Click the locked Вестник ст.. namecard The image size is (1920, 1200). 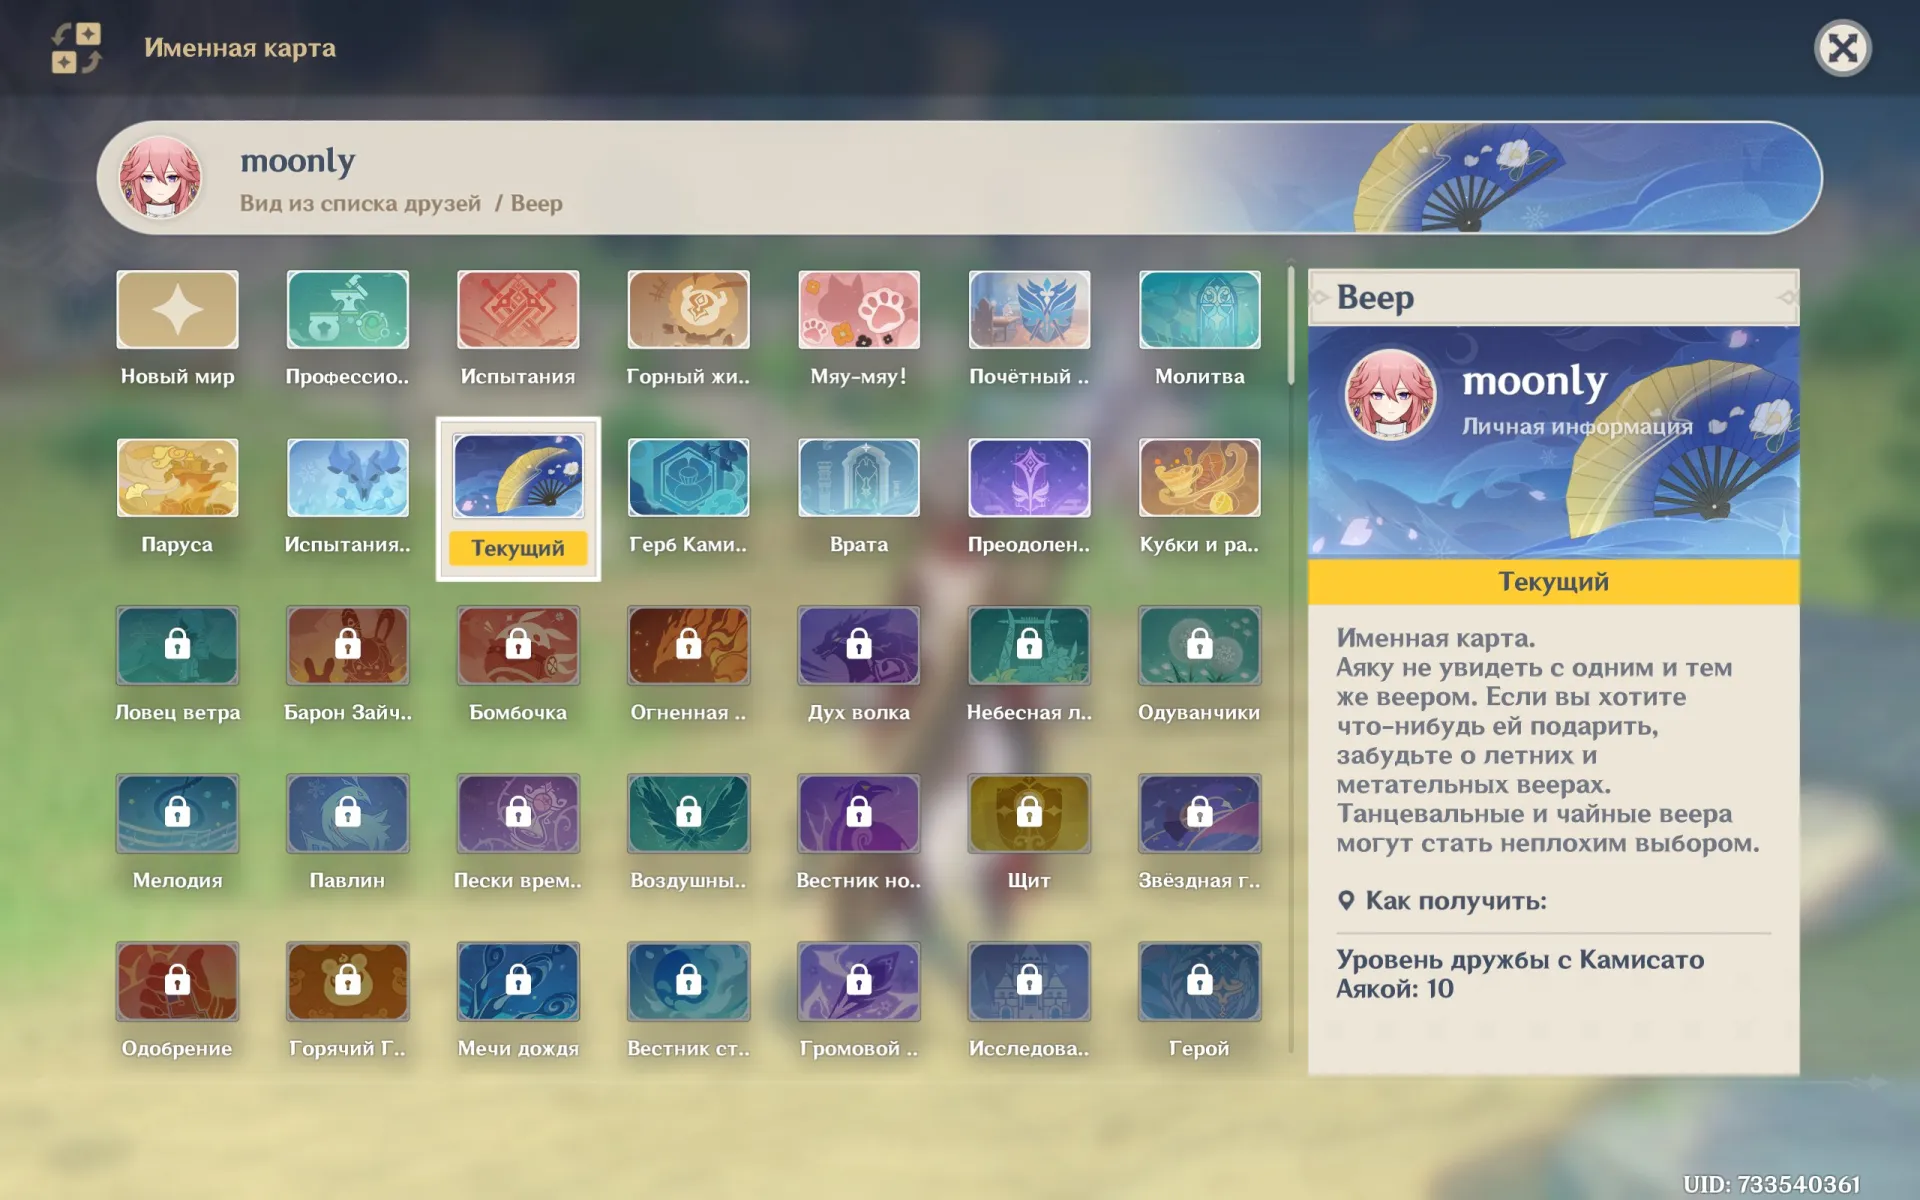[x=688, y=982]
